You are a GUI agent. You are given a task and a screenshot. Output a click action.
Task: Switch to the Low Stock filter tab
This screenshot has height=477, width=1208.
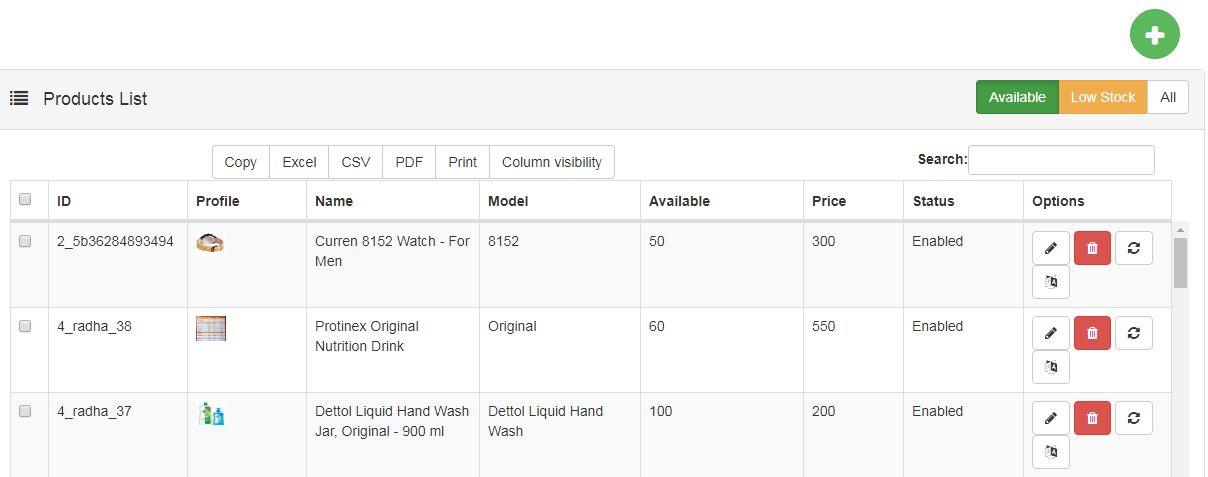click(x=1103, y=97)
